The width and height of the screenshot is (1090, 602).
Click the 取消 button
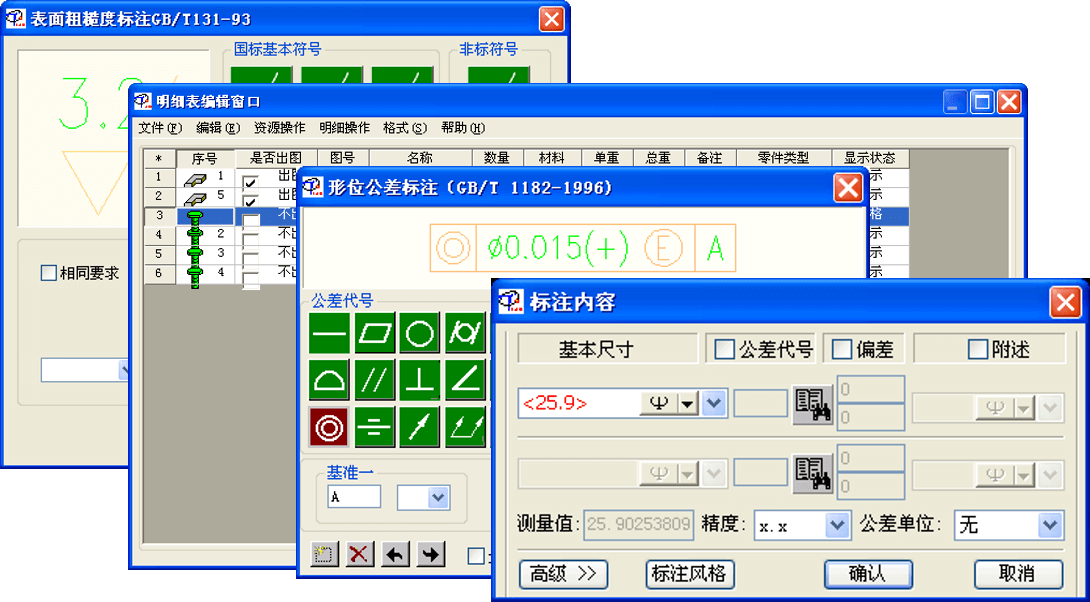pos(1018,574)
